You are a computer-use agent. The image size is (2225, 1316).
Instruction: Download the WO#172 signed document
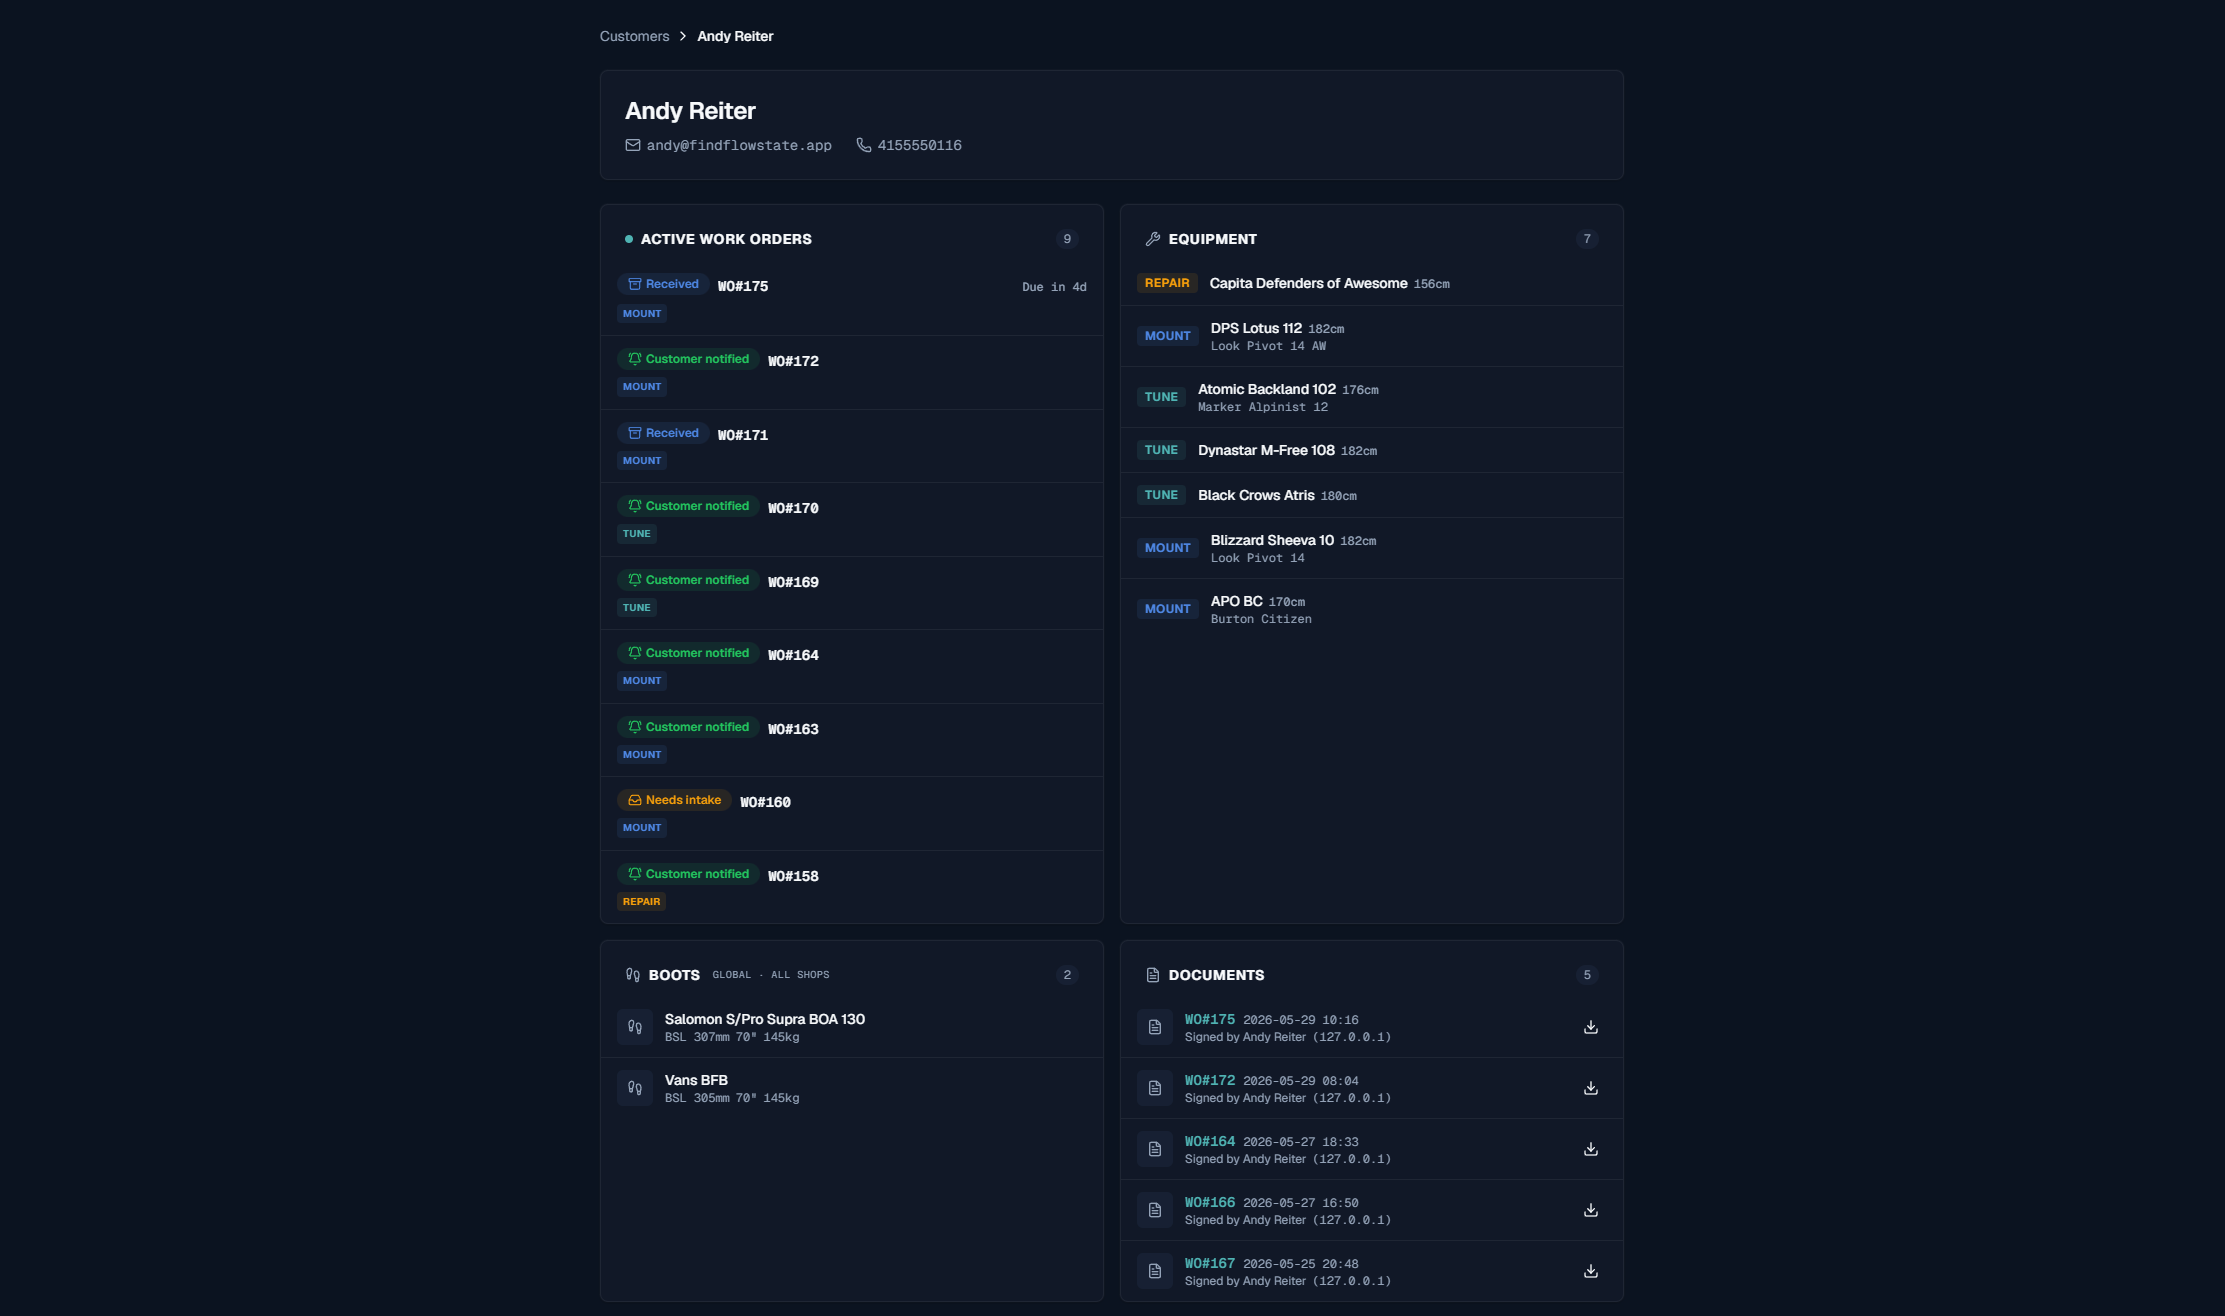coord(1590,1089)
